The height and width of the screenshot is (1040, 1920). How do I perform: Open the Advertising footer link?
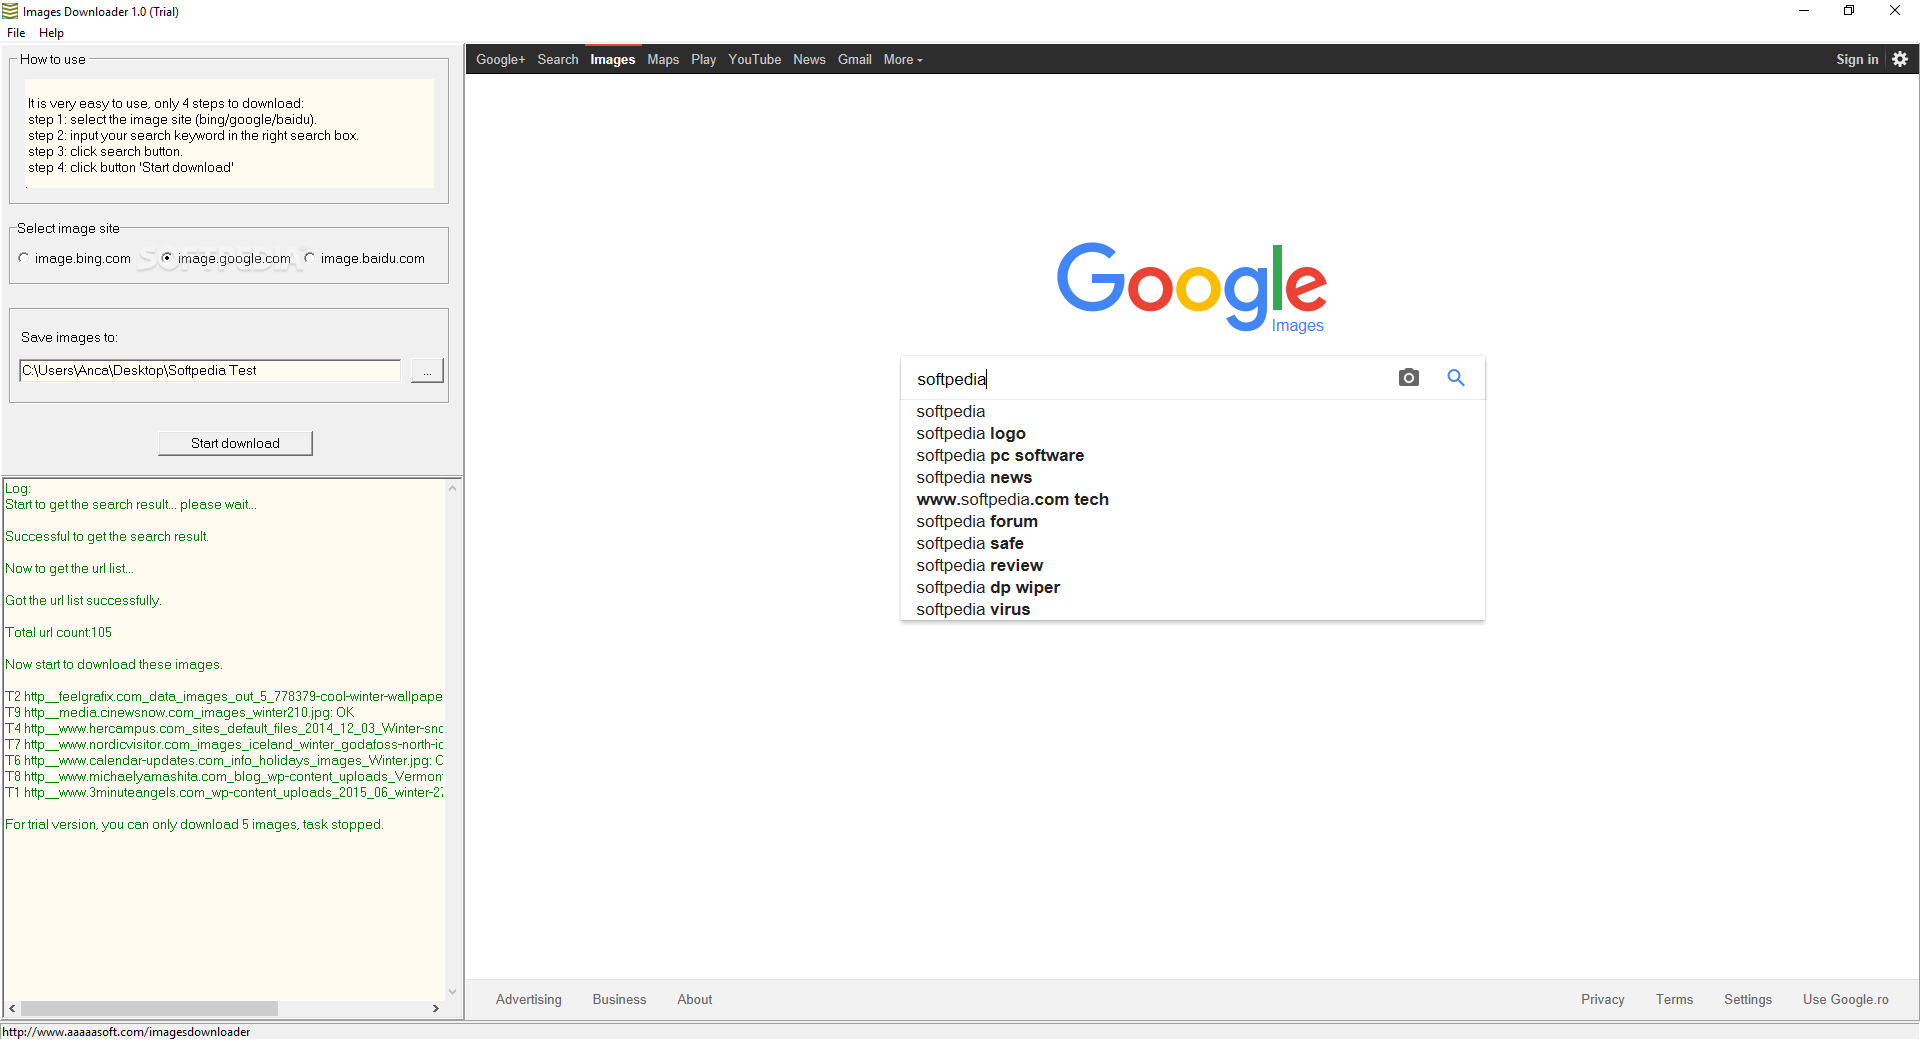click(529, 999)
